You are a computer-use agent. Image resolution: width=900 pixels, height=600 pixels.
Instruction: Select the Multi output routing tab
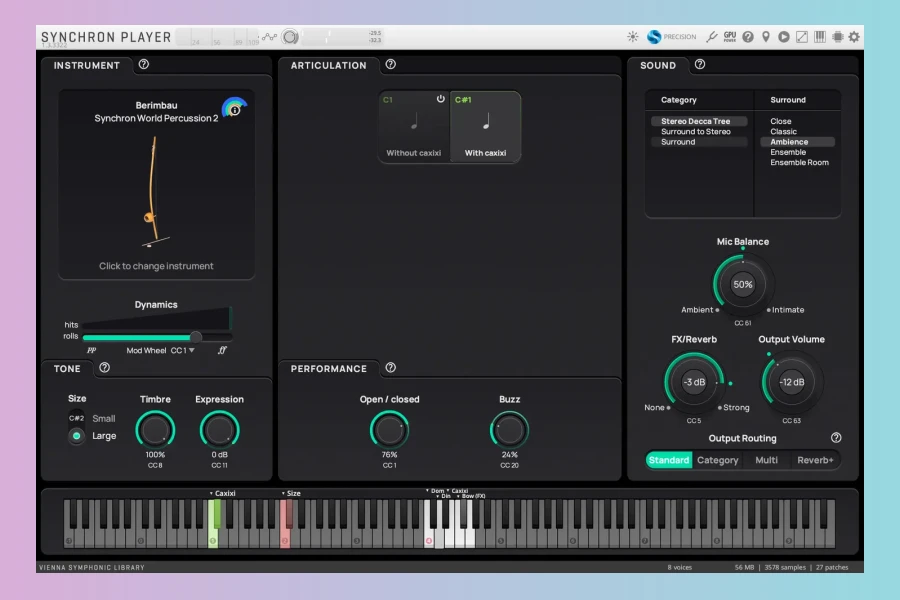click(x=766, y=460)
